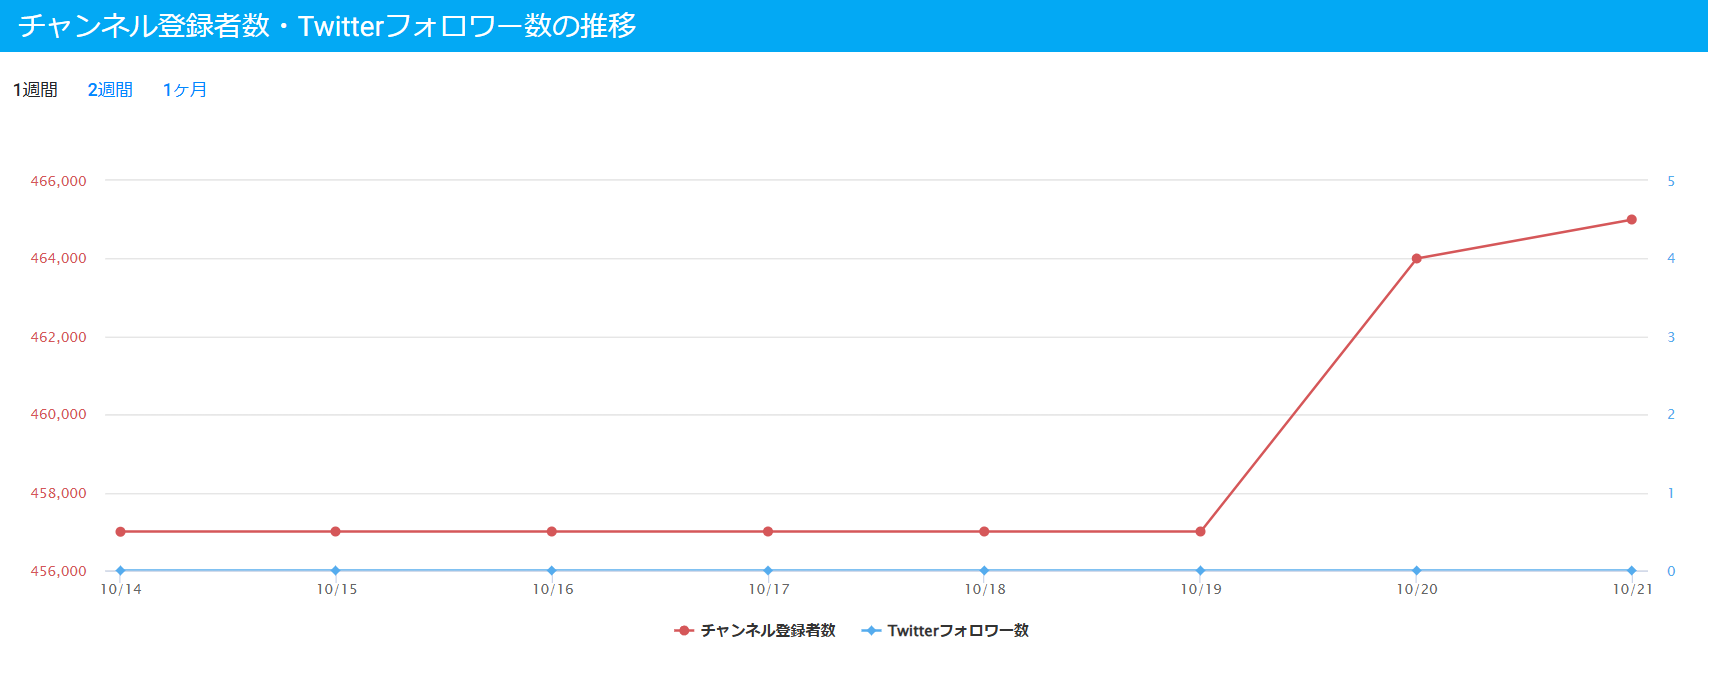Select red subscriber point at 10/19

click(x=1200, y=532)
